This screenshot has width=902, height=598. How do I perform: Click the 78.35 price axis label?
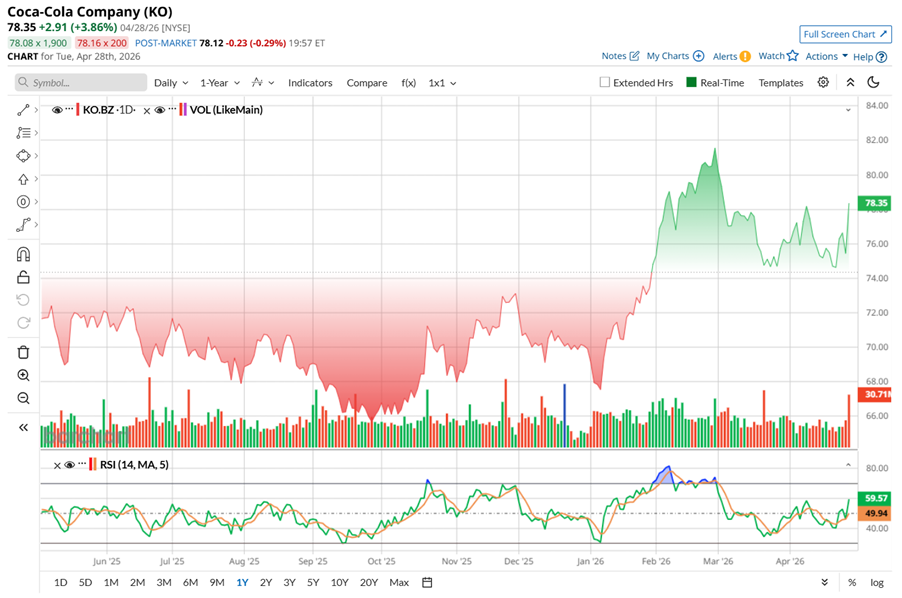tap(874, 203)
